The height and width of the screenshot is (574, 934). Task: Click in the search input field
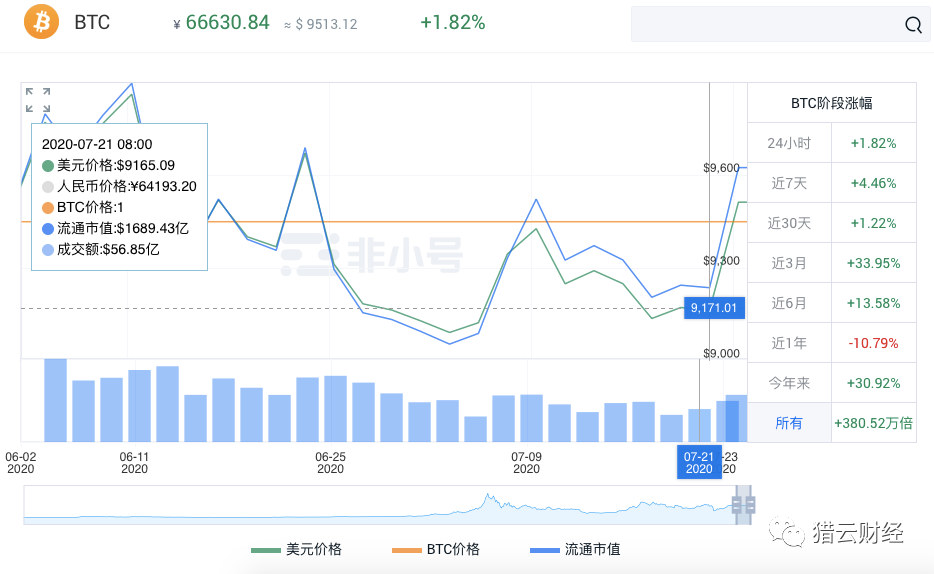[765, 24]
